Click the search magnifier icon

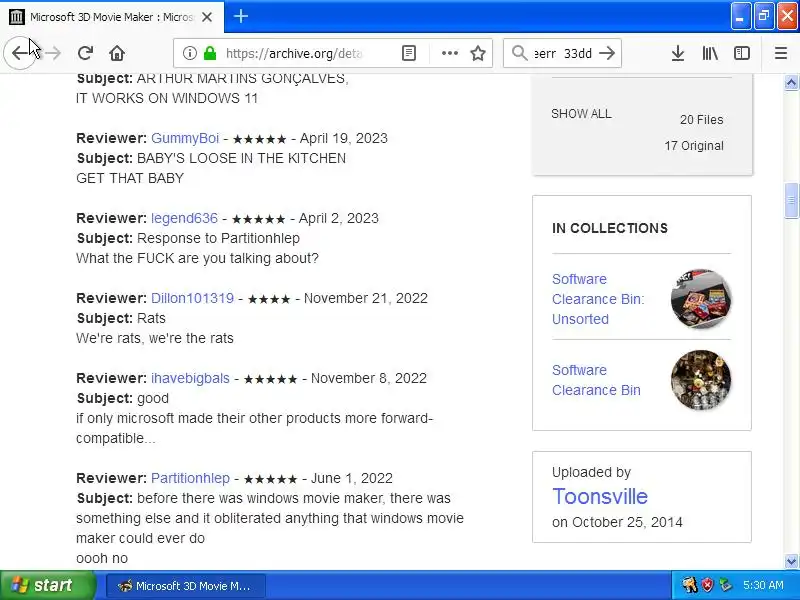pyautogui.click(x=519, y=53)
